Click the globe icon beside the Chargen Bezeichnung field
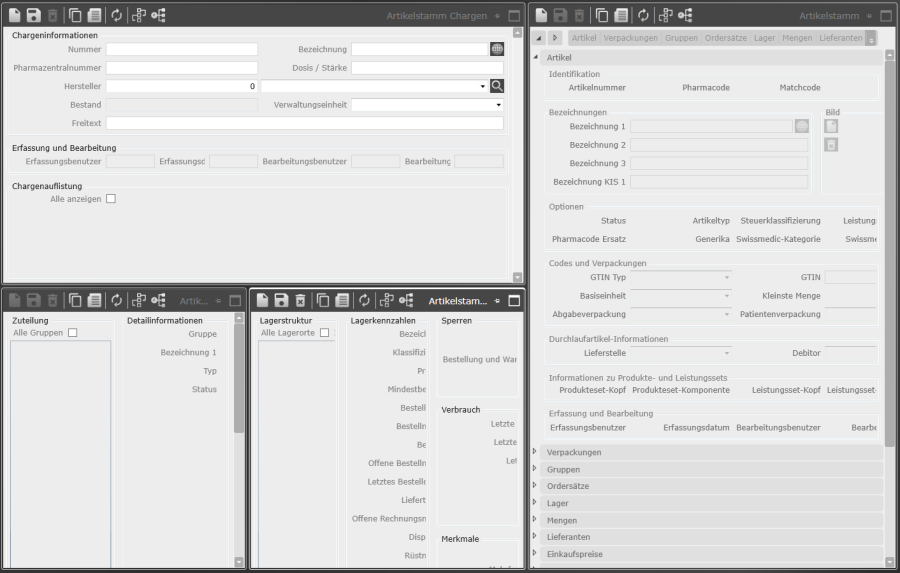900x573 pixels. click(496, 49)
